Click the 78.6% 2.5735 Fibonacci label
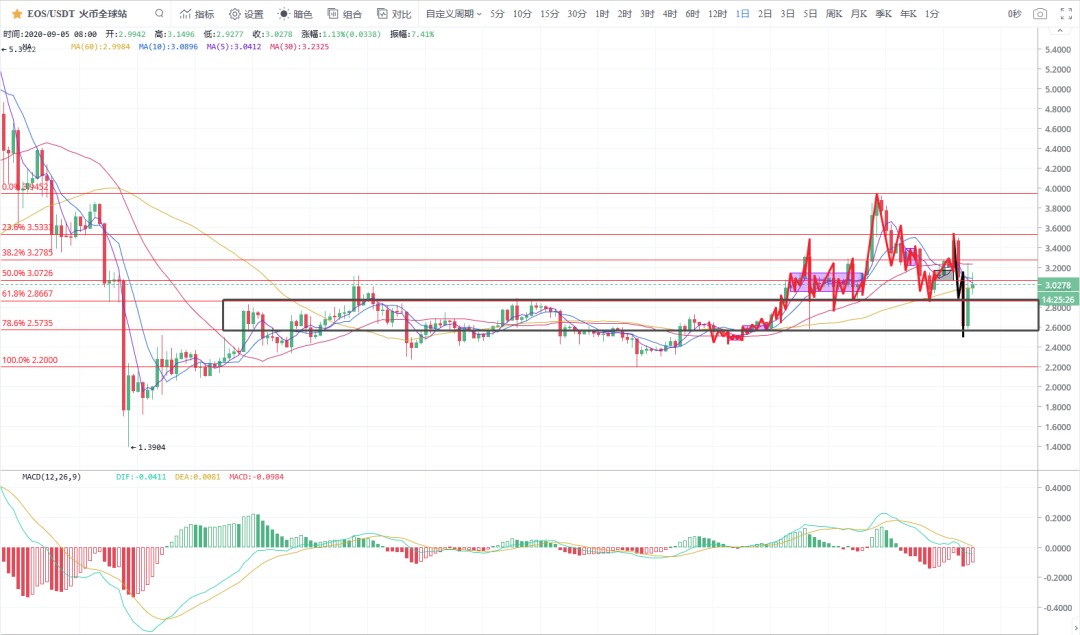The image size is (1080, 635). (27, 323)
